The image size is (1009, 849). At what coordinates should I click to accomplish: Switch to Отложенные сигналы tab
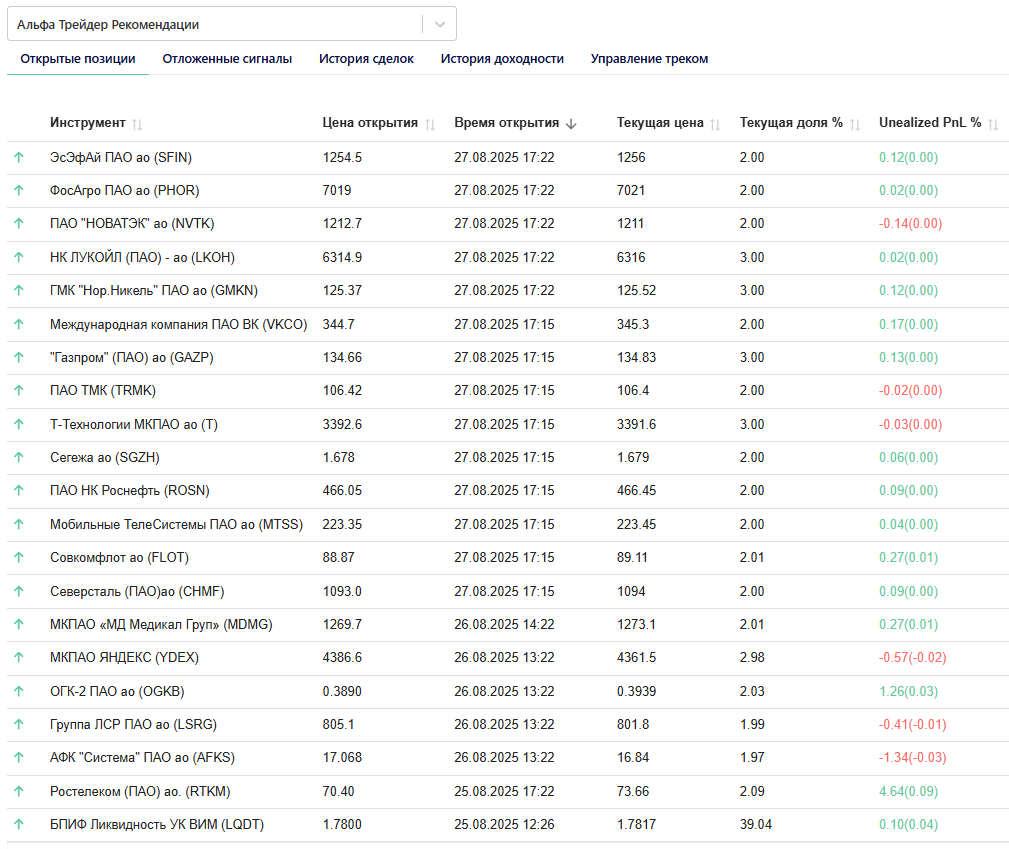click(227, 59)
